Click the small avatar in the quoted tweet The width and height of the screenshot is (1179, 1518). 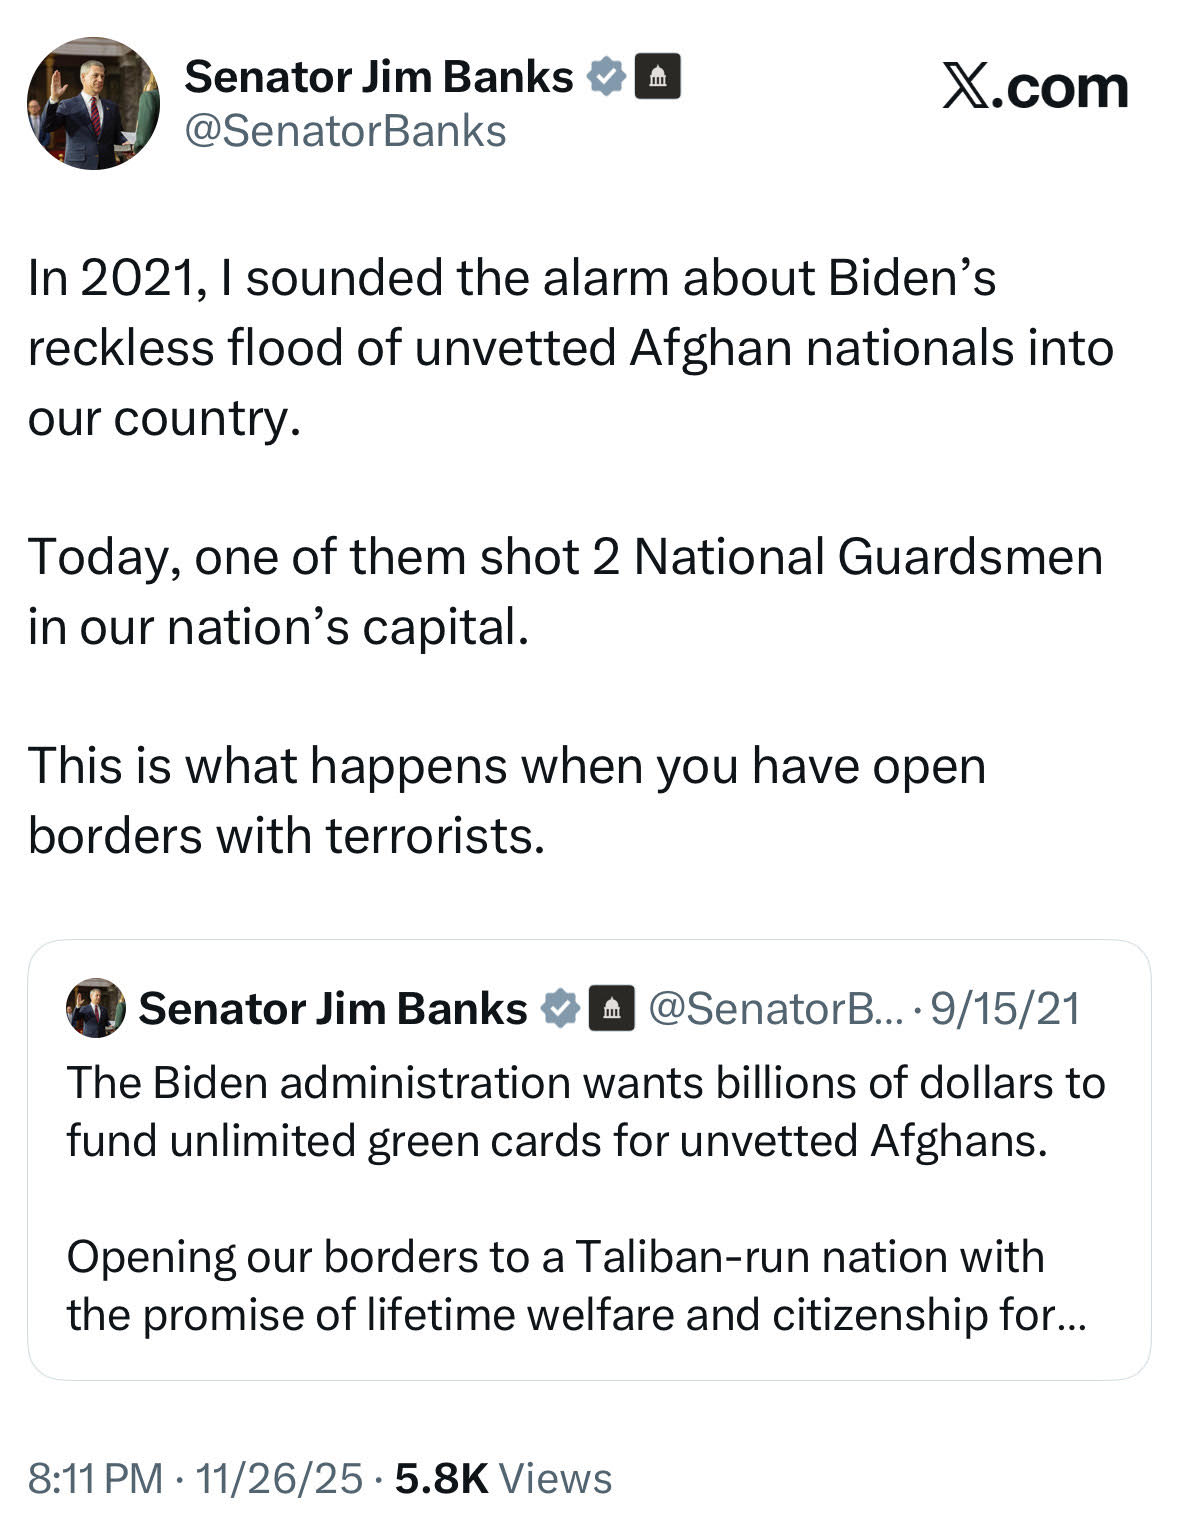point(96,1008)
